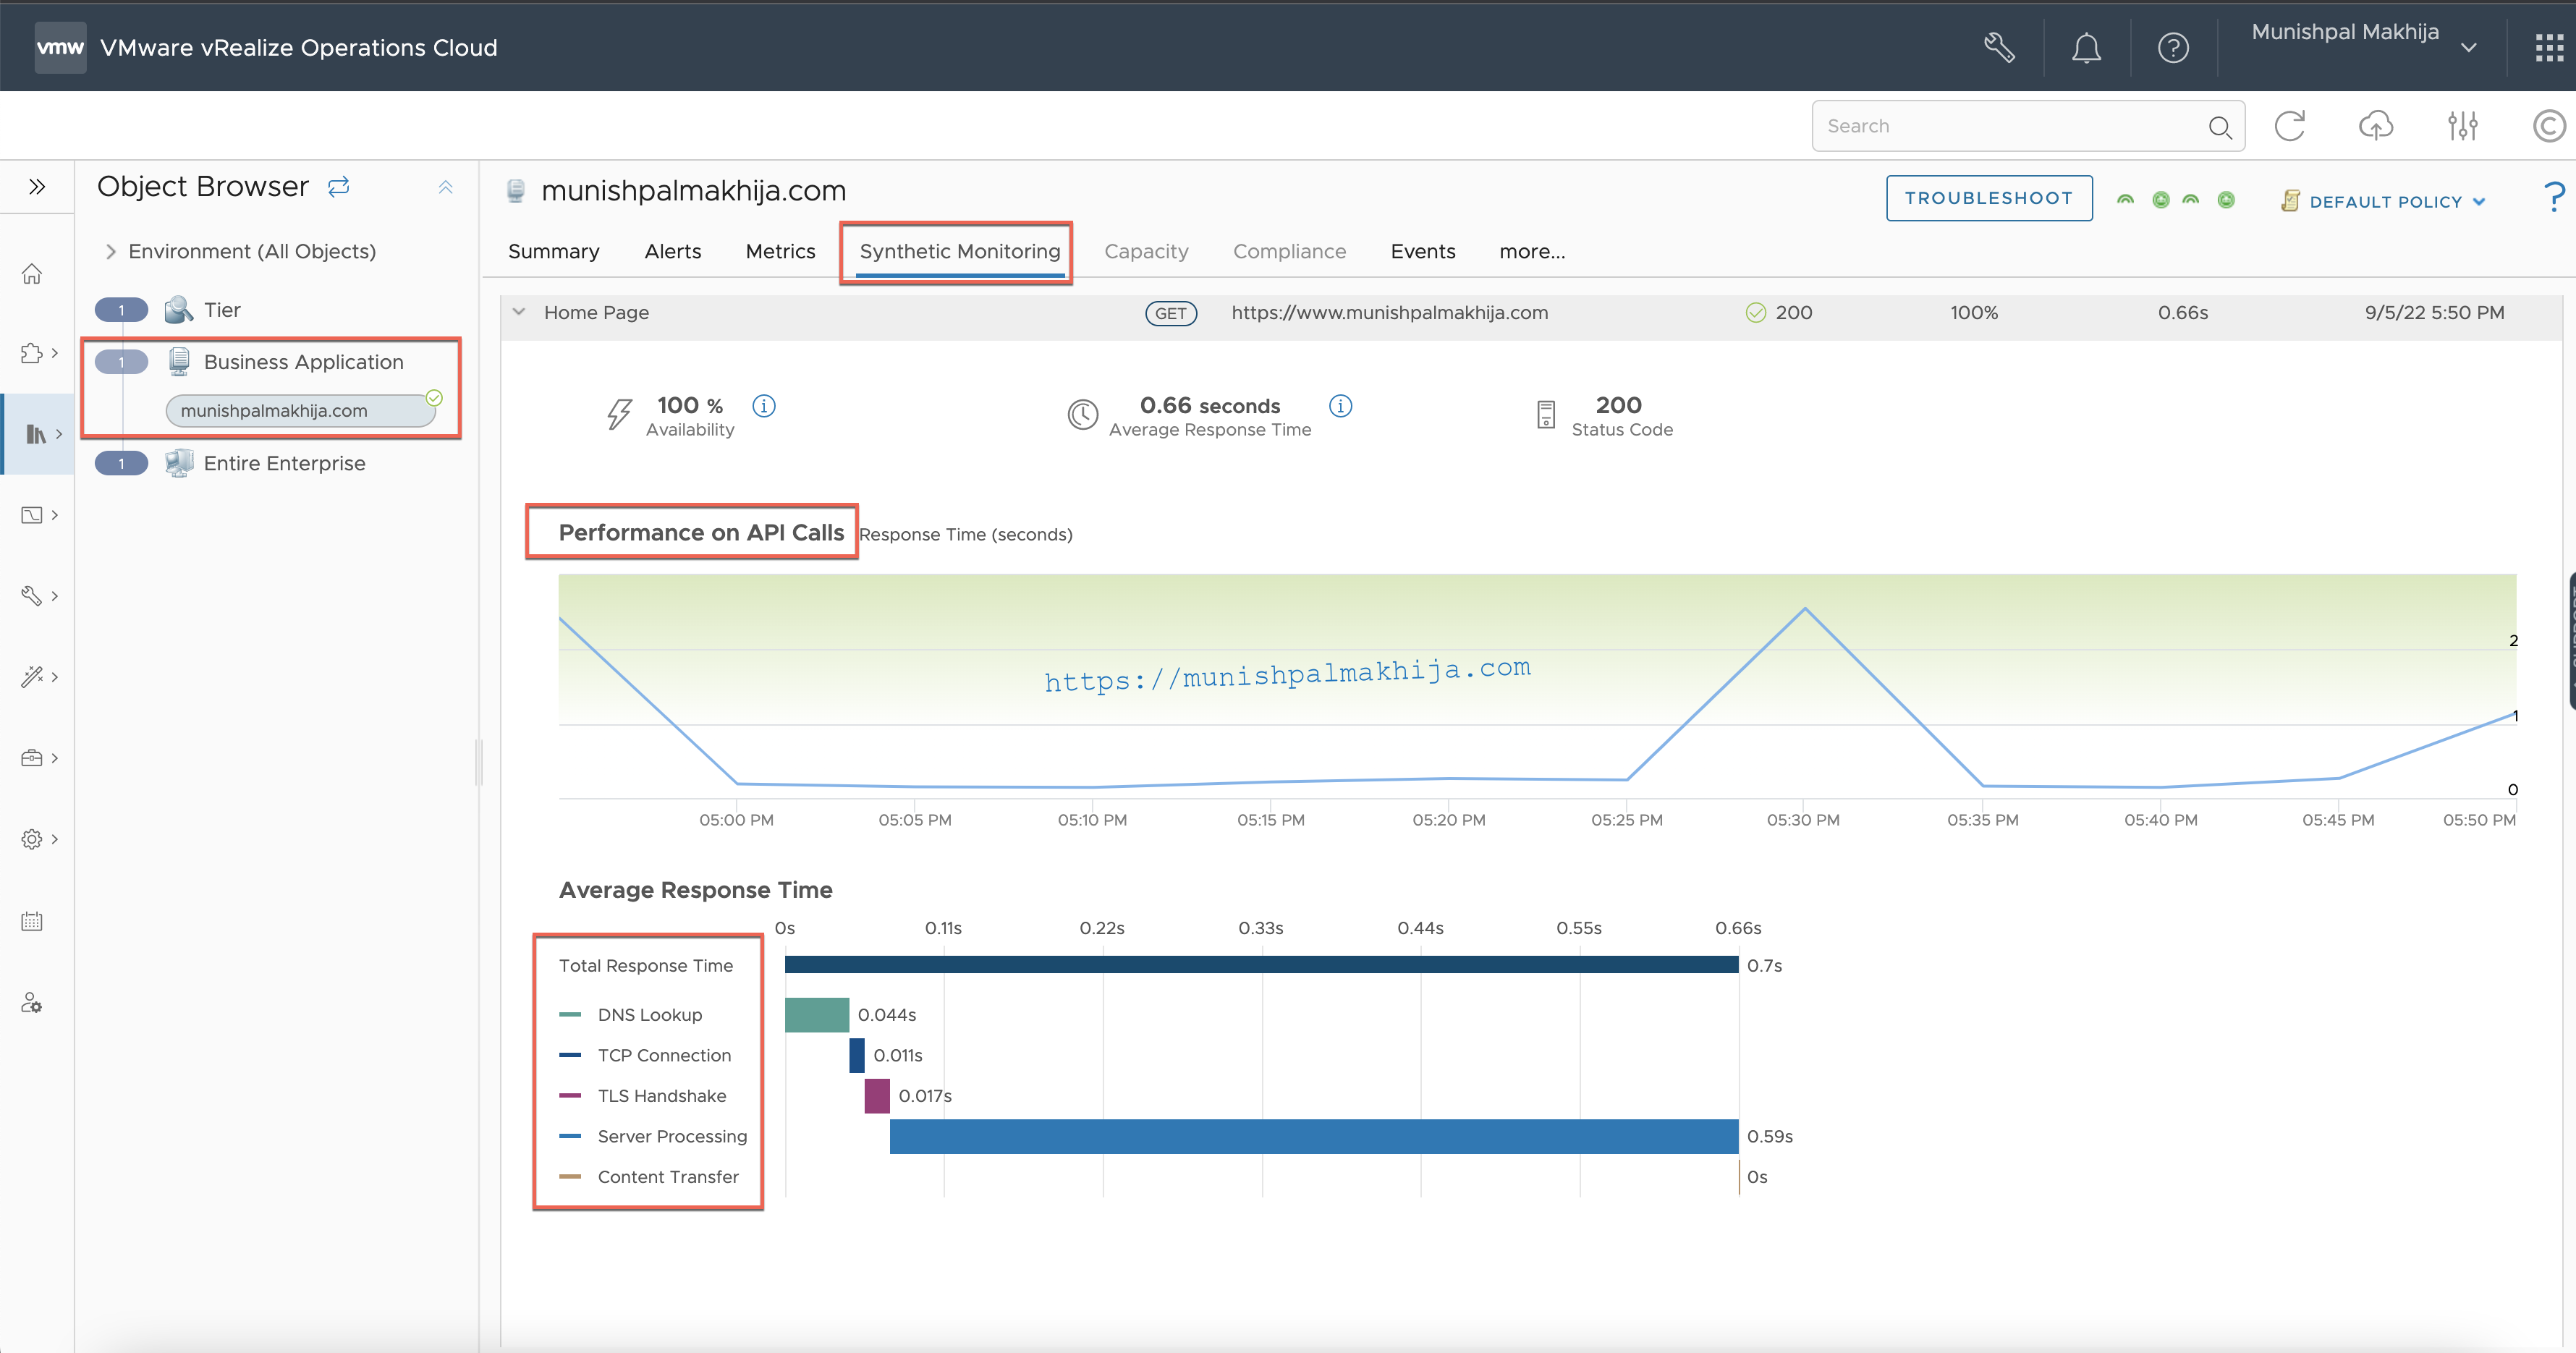The image size is (2576, 1353).
Task: Open the apps grid launcher
Action: coord(2549,47)
